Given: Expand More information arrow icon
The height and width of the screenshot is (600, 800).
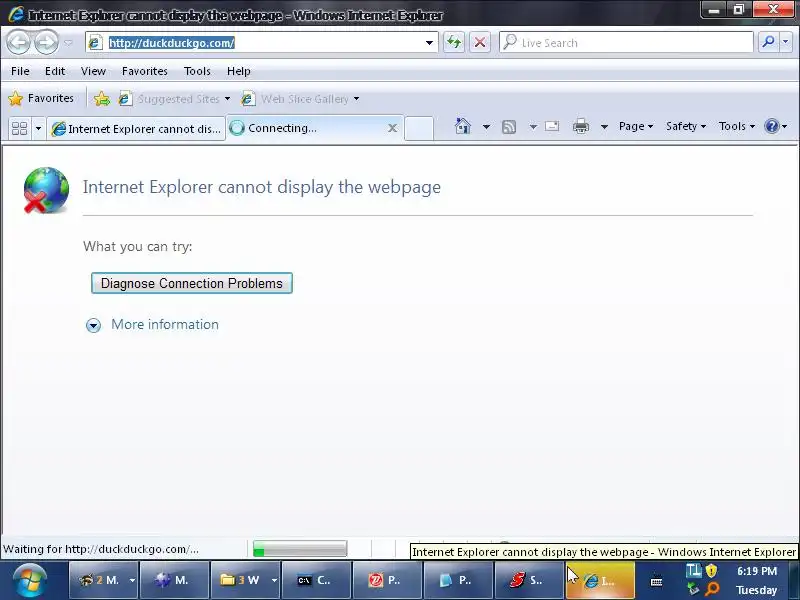Looking at the screenshot, I should [x=93, y=325].
